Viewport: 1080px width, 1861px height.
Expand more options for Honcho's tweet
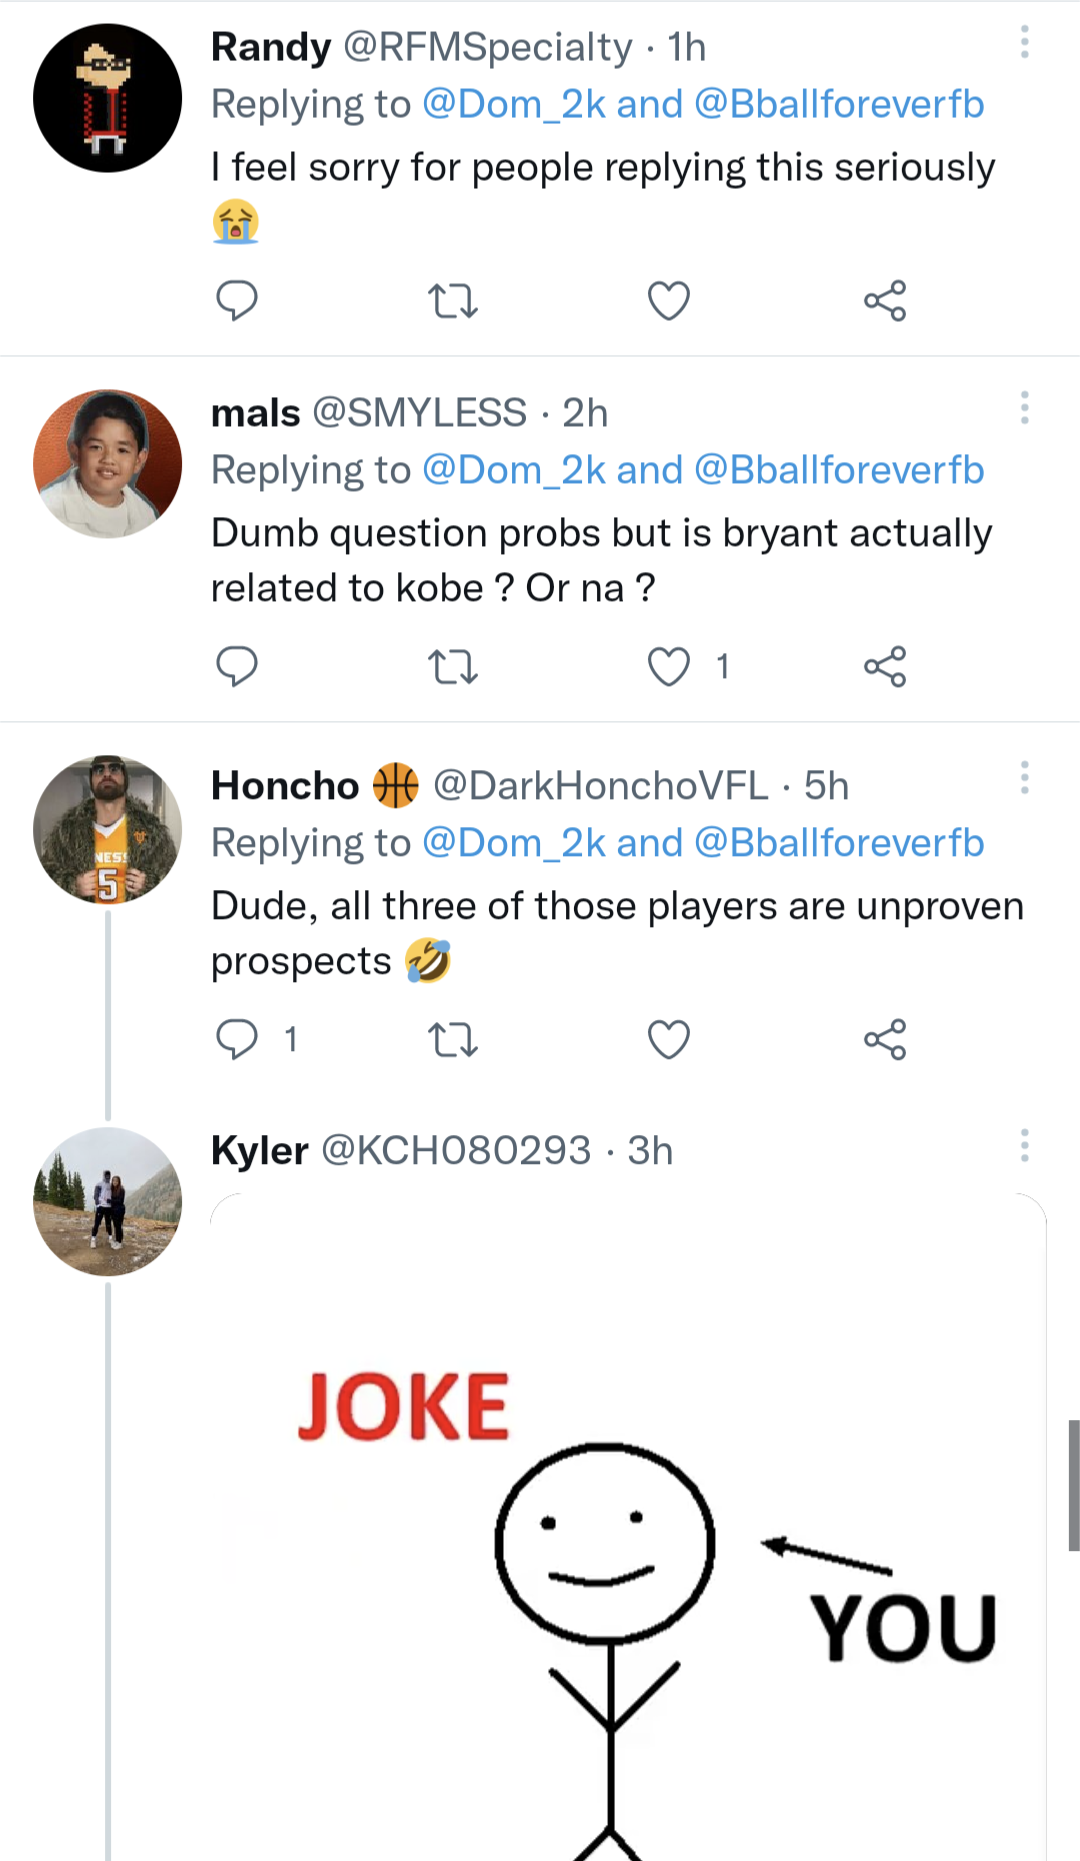[1024, 778]
